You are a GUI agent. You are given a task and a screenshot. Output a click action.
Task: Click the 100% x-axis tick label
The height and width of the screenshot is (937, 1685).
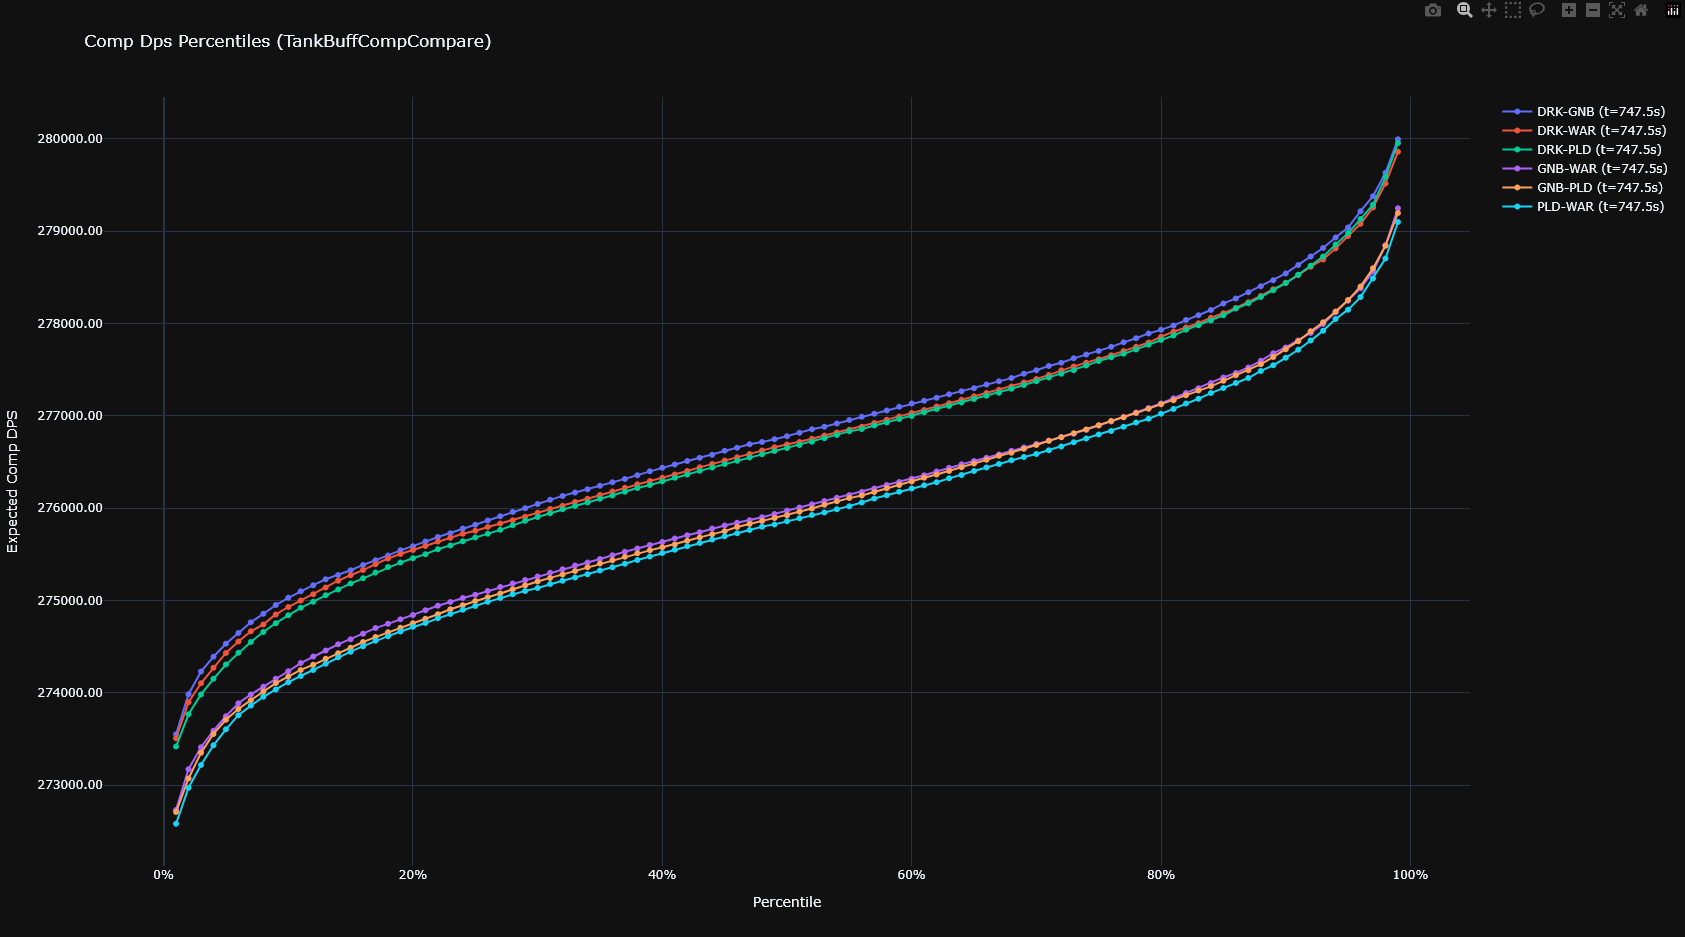pyautogui.click(x=1410, y=875)
